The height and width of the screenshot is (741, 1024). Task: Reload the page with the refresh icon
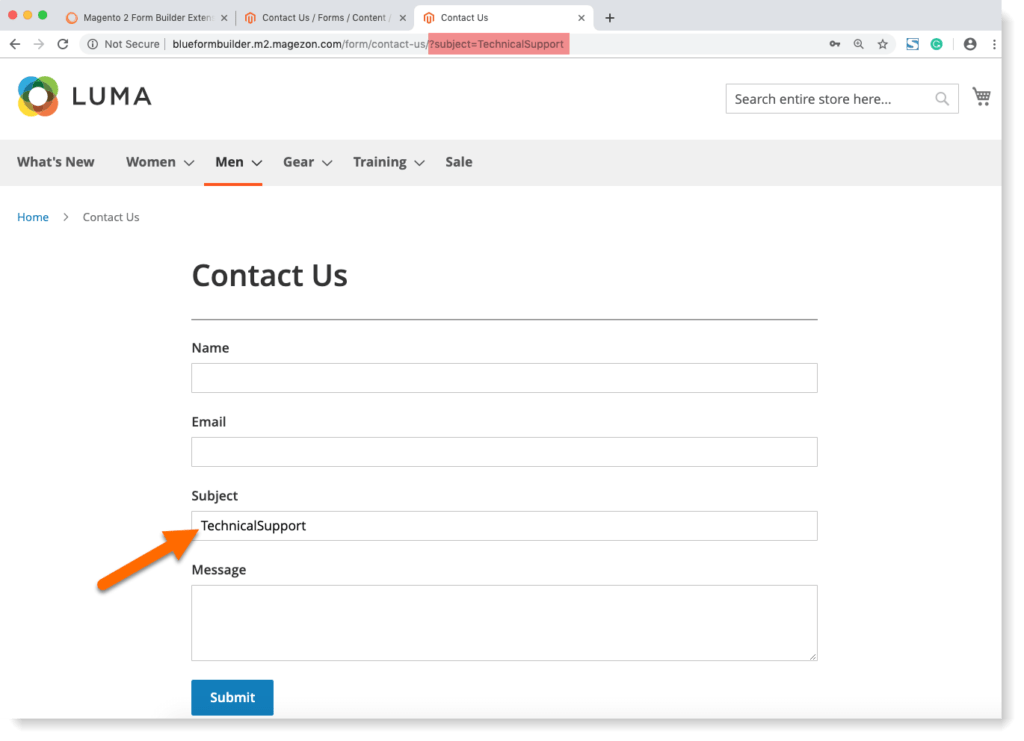click(62, 44)
